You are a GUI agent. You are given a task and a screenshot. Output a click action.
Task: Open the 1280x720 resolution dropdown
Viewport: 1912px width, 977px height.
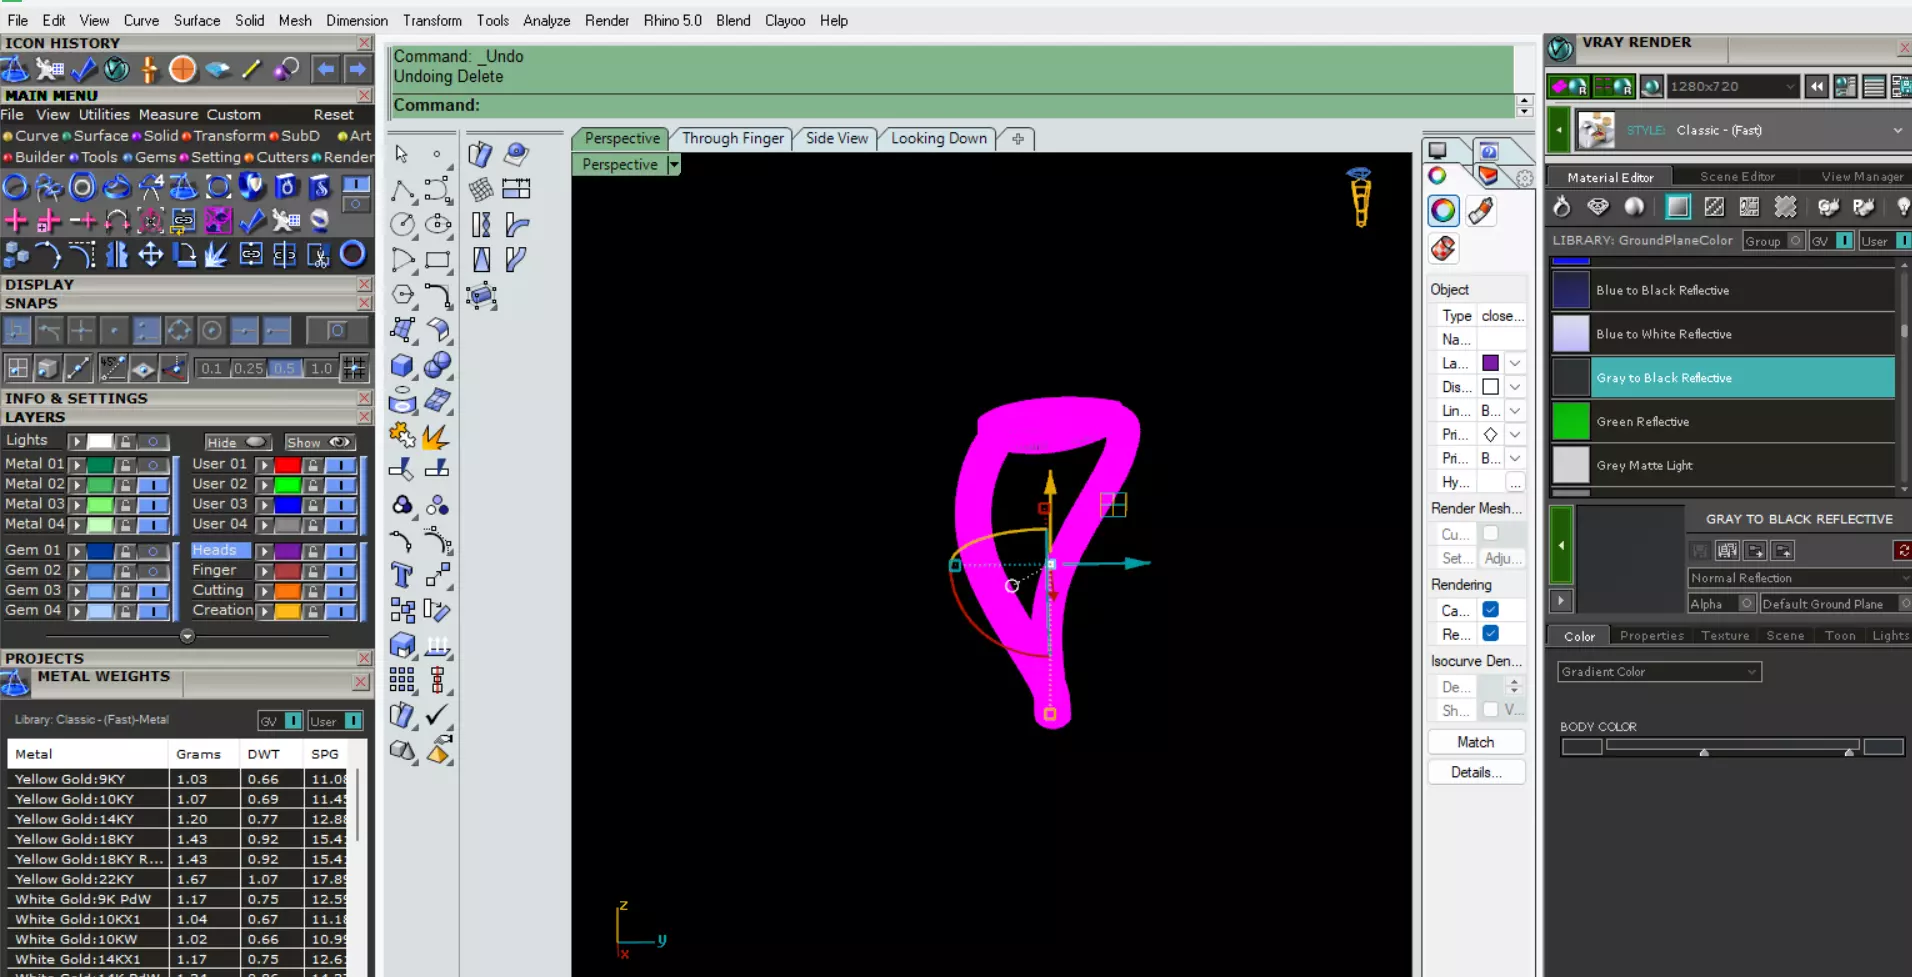tap(1790, 87)
